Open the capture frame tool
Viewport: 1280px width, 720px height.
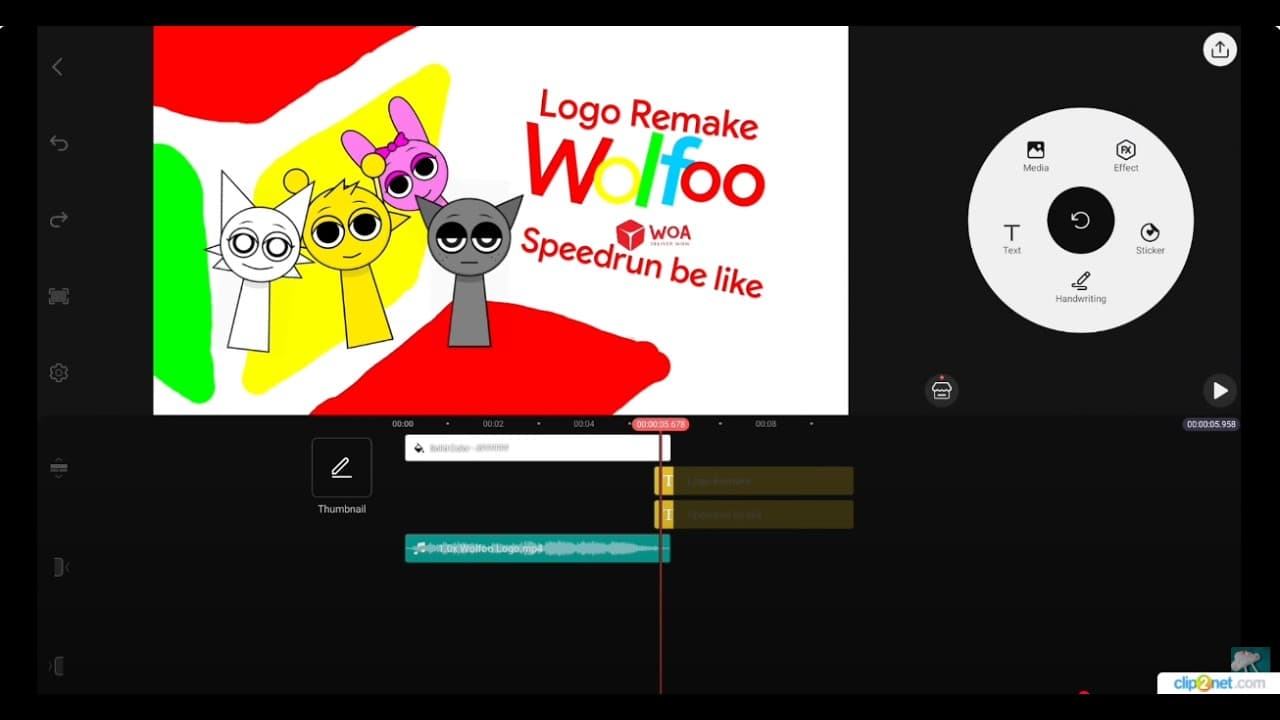pos(59,296)
